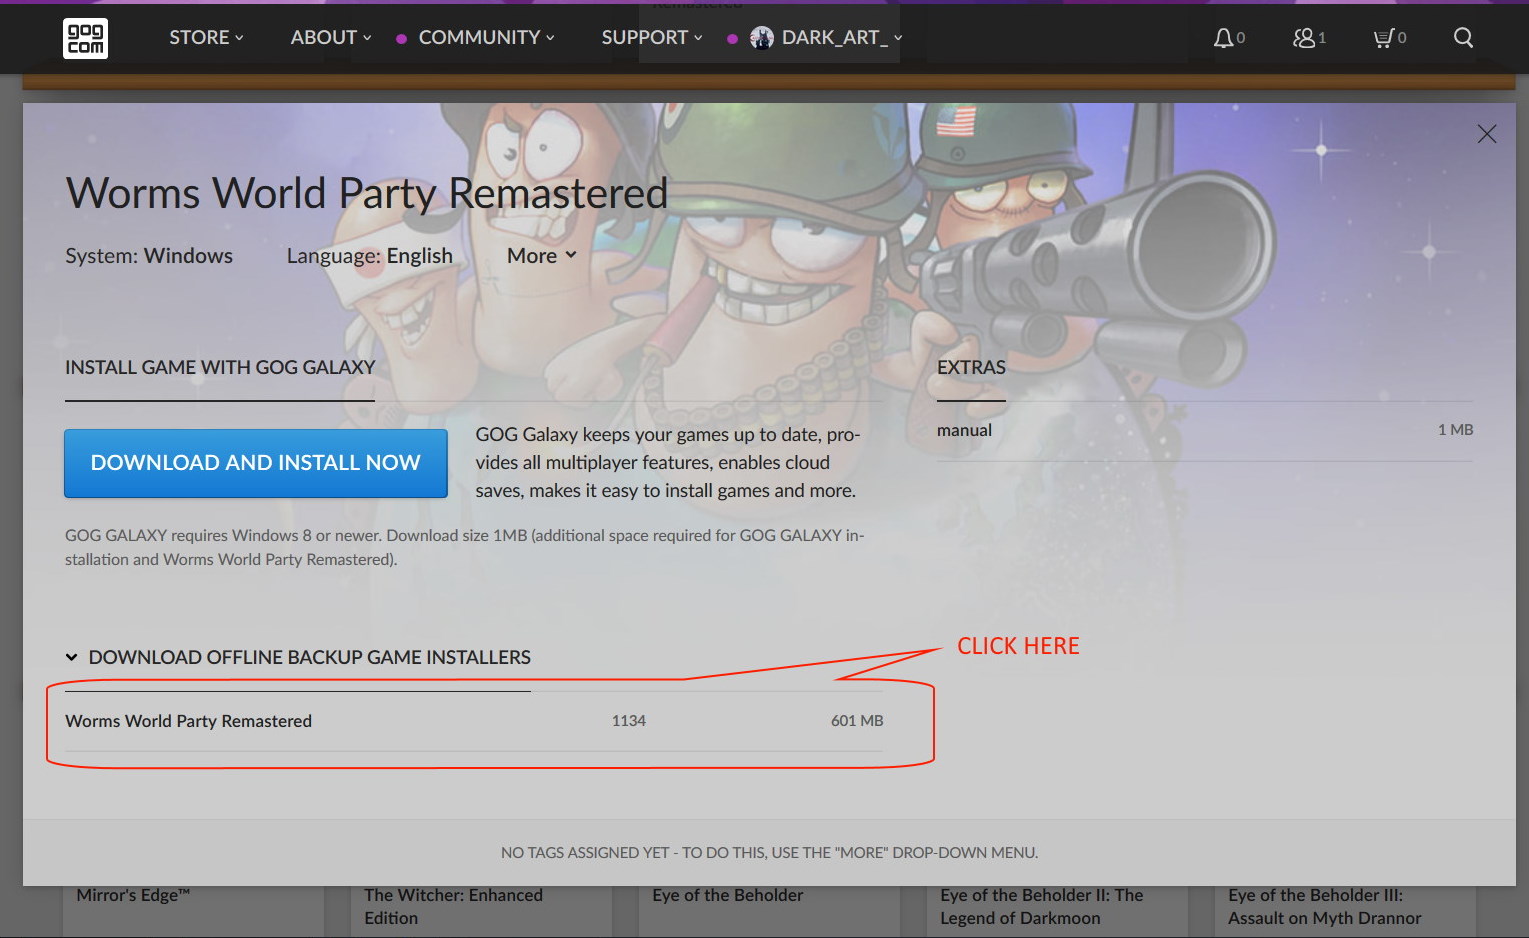Click the search magnifier icon
This screenshot has width=1529, height=938.
pos(1463,38)
